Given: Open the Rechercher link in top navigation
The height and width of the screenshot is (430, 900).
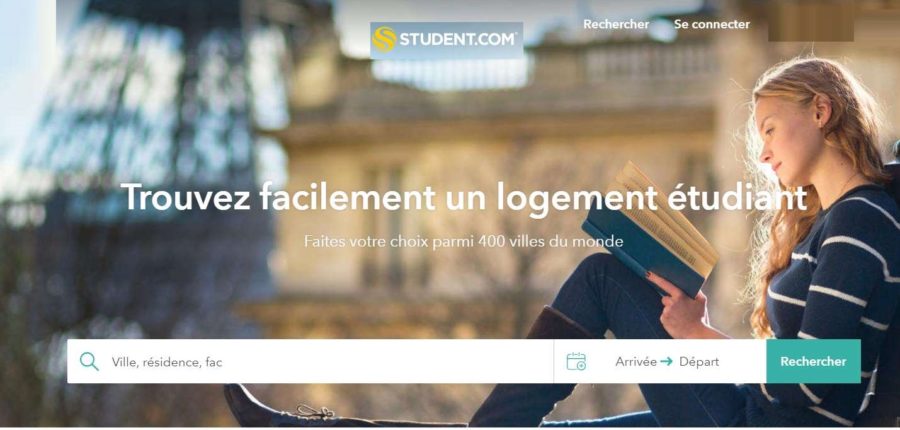Looking at the screenshot, I should pos(616,24).
